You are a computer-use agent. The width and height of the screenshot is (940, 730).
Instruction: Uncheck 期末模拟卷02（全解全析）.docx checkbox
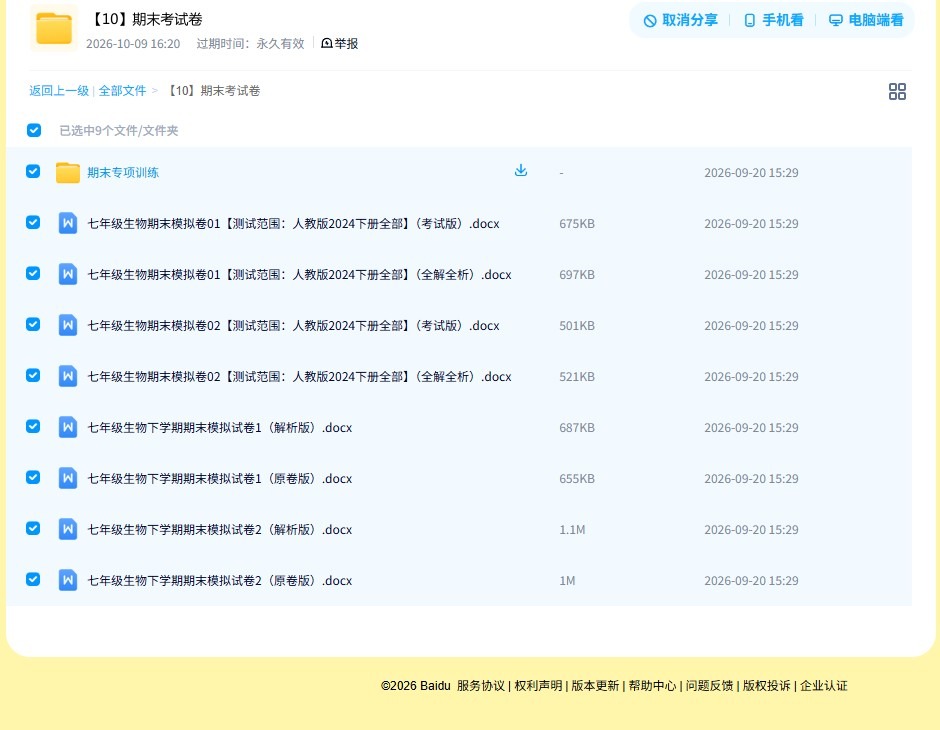33,375
